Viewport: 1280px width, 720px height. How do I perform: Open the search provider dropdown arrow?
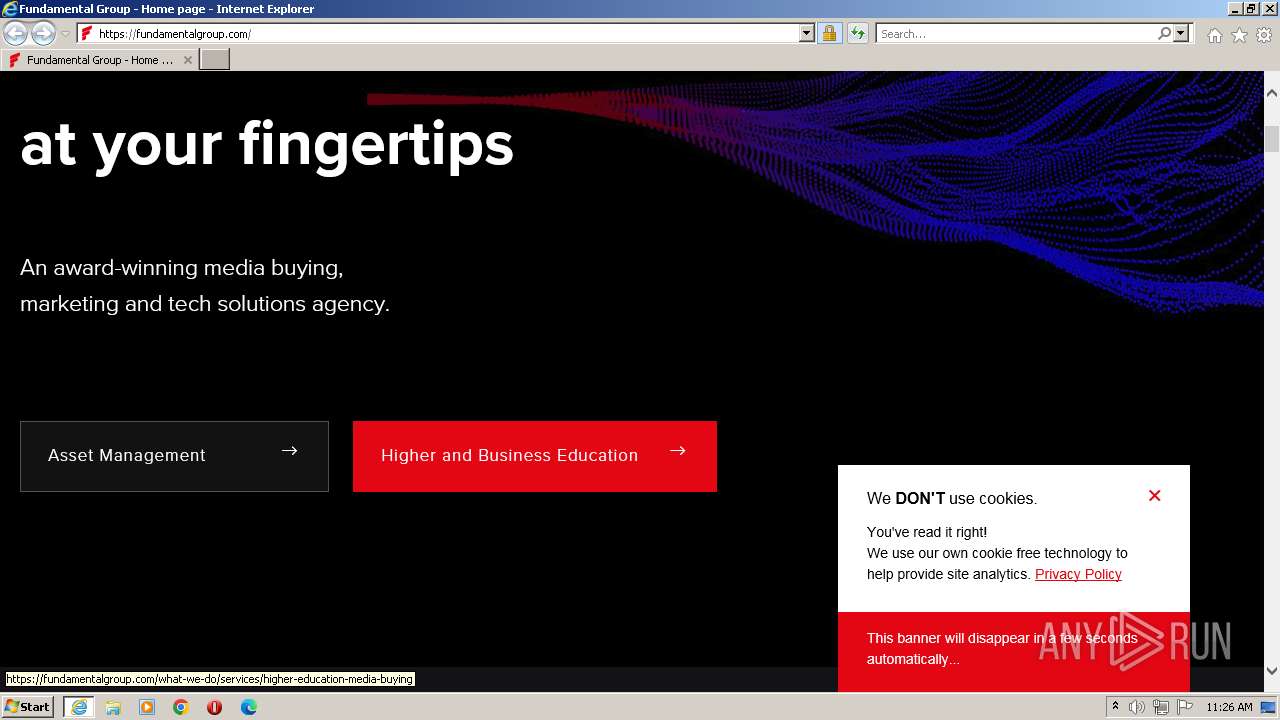click(1181, 33)
